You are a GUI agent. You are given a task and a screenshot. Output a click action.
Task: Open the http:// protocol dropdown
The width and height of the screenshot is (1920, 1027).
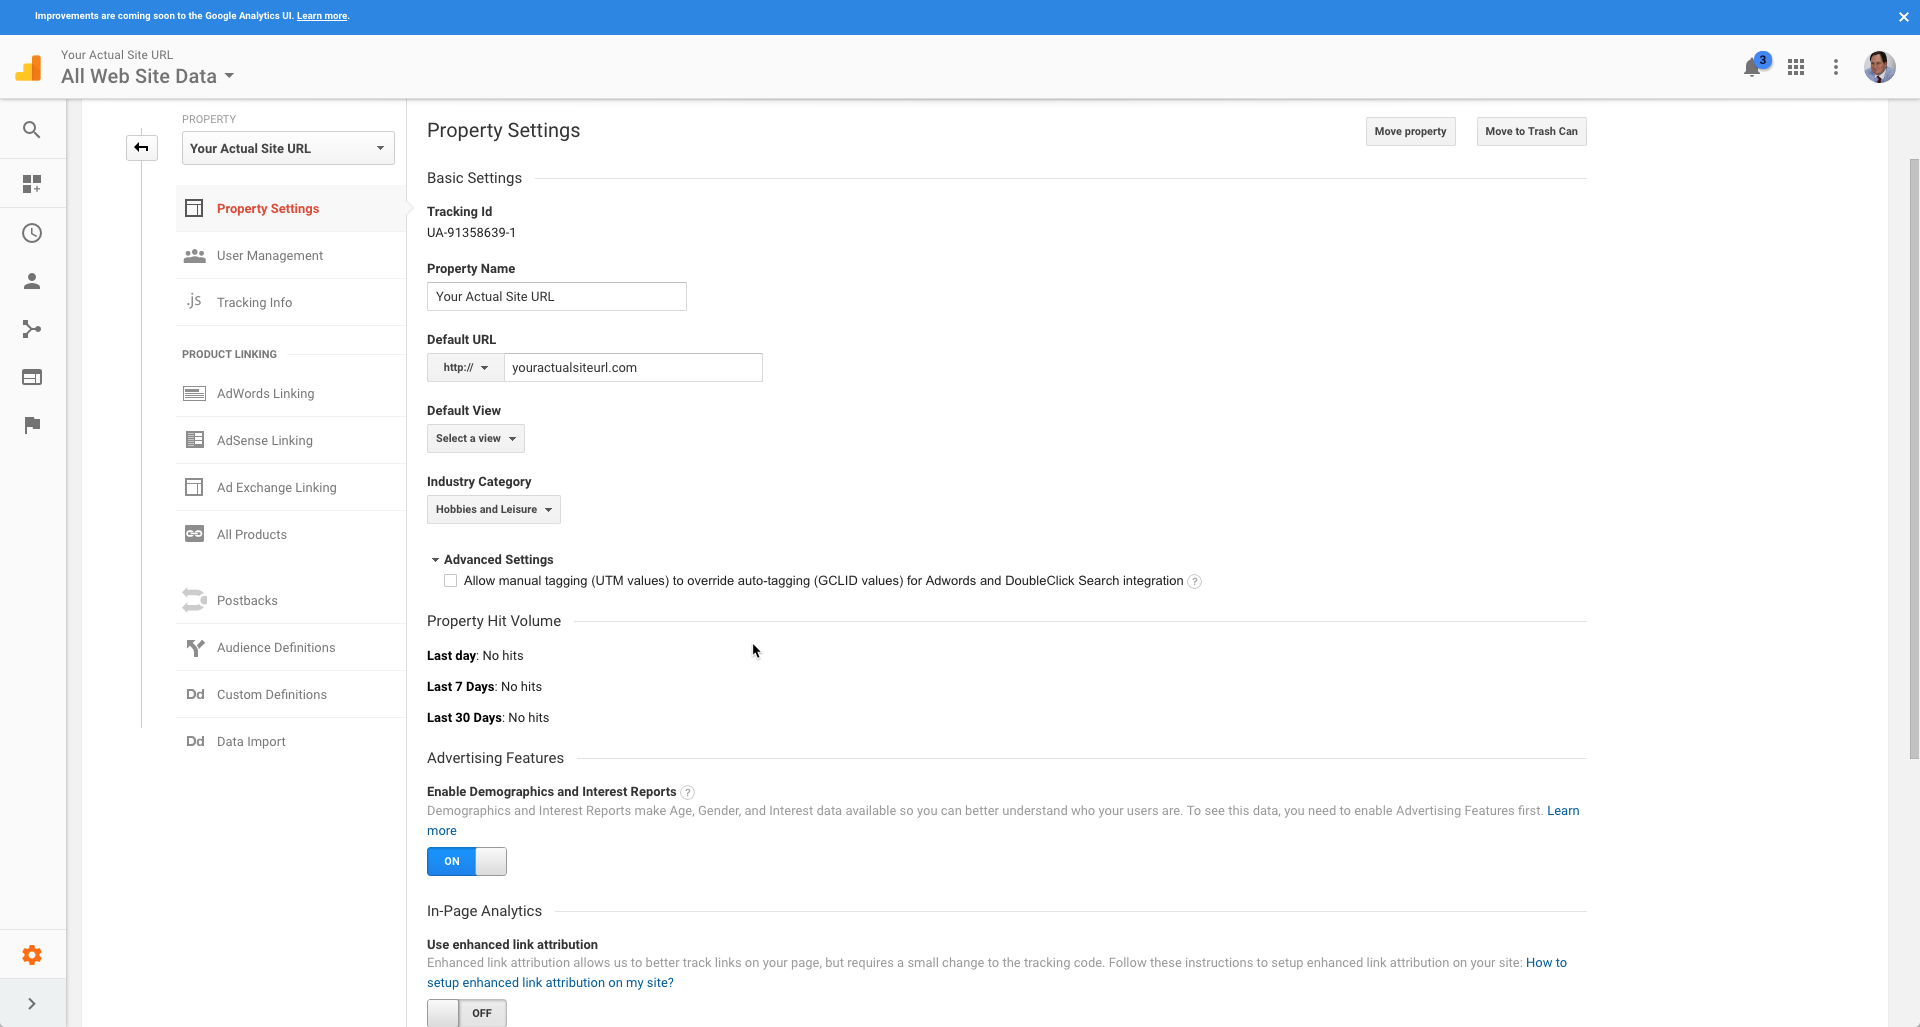click(x=465, y=368)
